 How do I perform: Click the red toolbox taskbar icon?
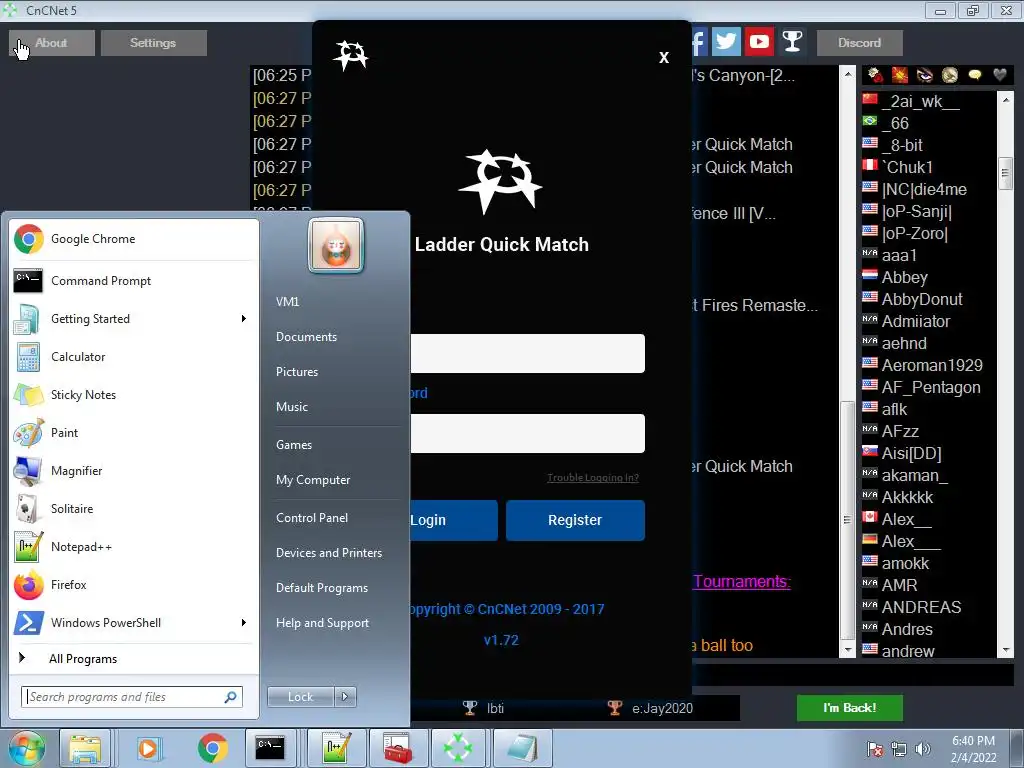point(396,748)
